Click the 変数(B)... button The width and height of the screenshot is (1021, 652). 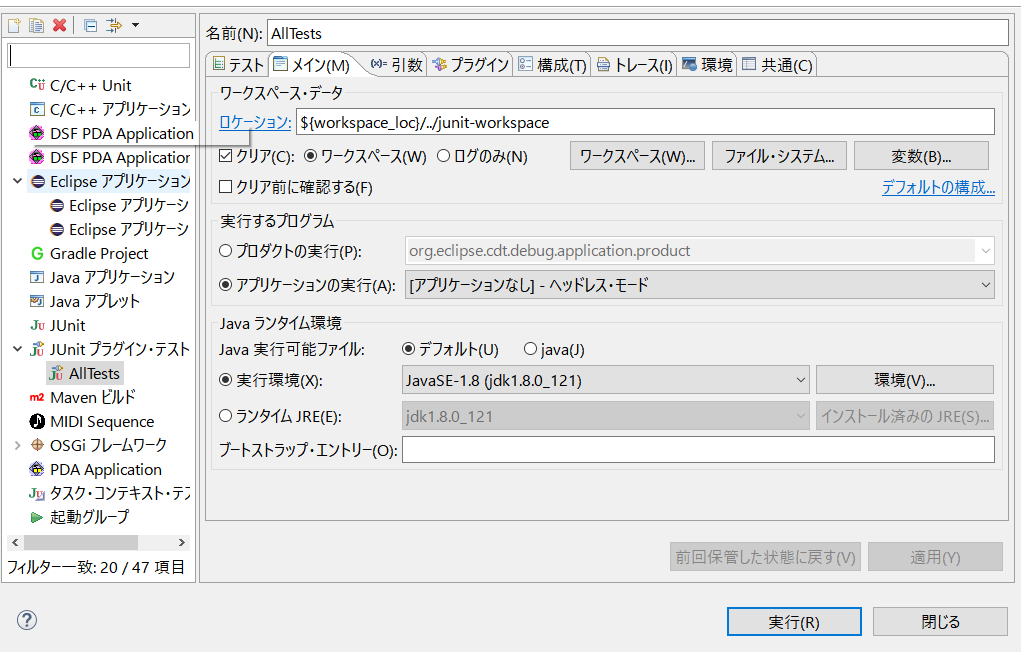pos(921,156)
